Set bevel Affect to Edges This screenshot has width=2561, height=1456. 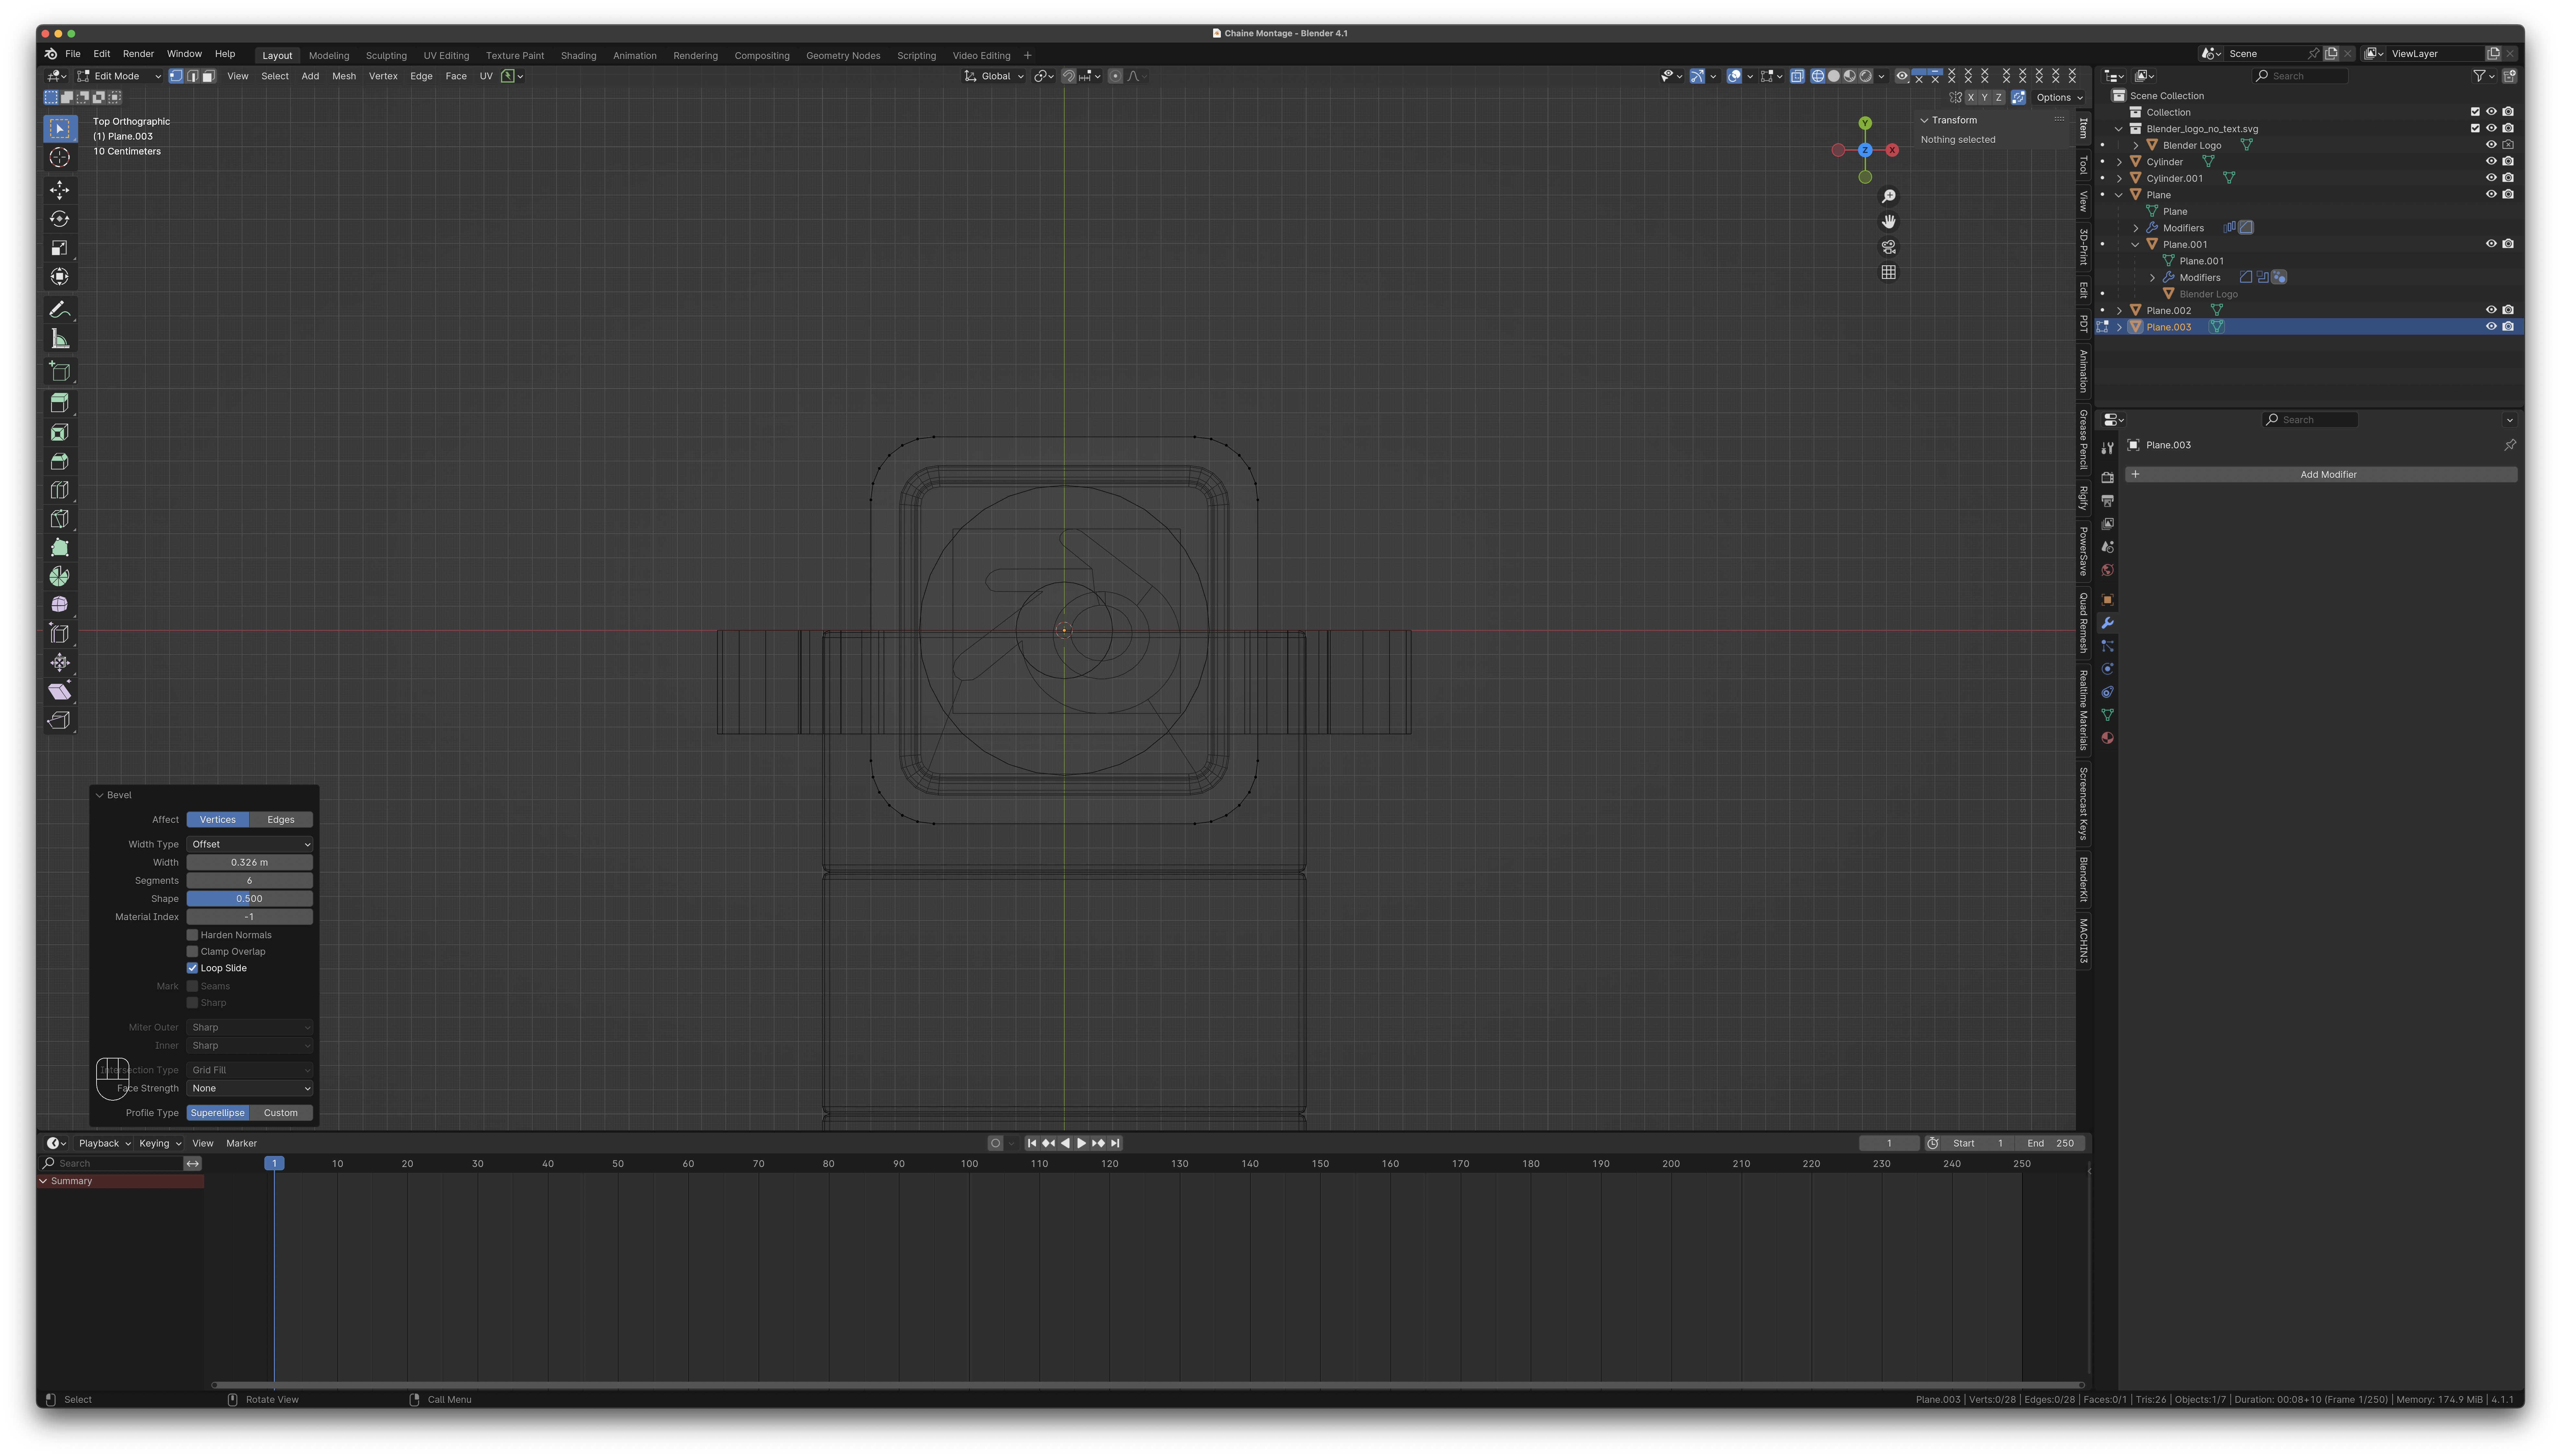(x=281, y=820)
